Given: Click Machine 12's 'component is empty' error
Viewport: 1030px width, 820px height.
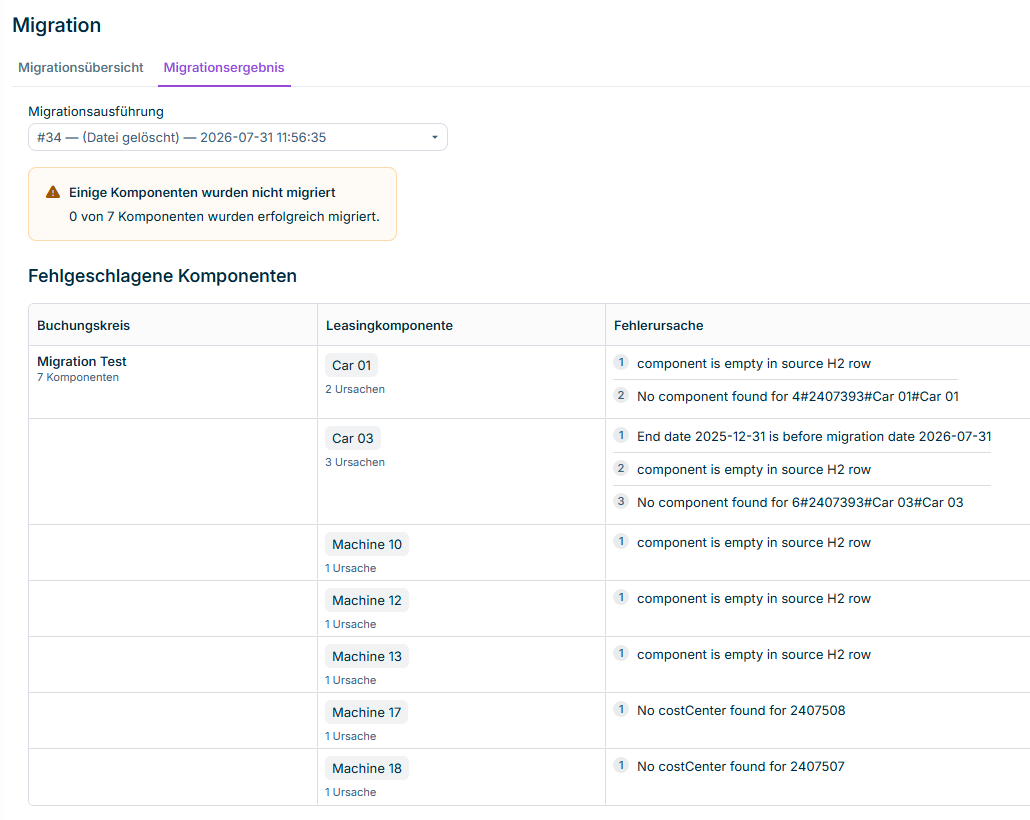Looking at the screenshot, I should tap(753, 599).
